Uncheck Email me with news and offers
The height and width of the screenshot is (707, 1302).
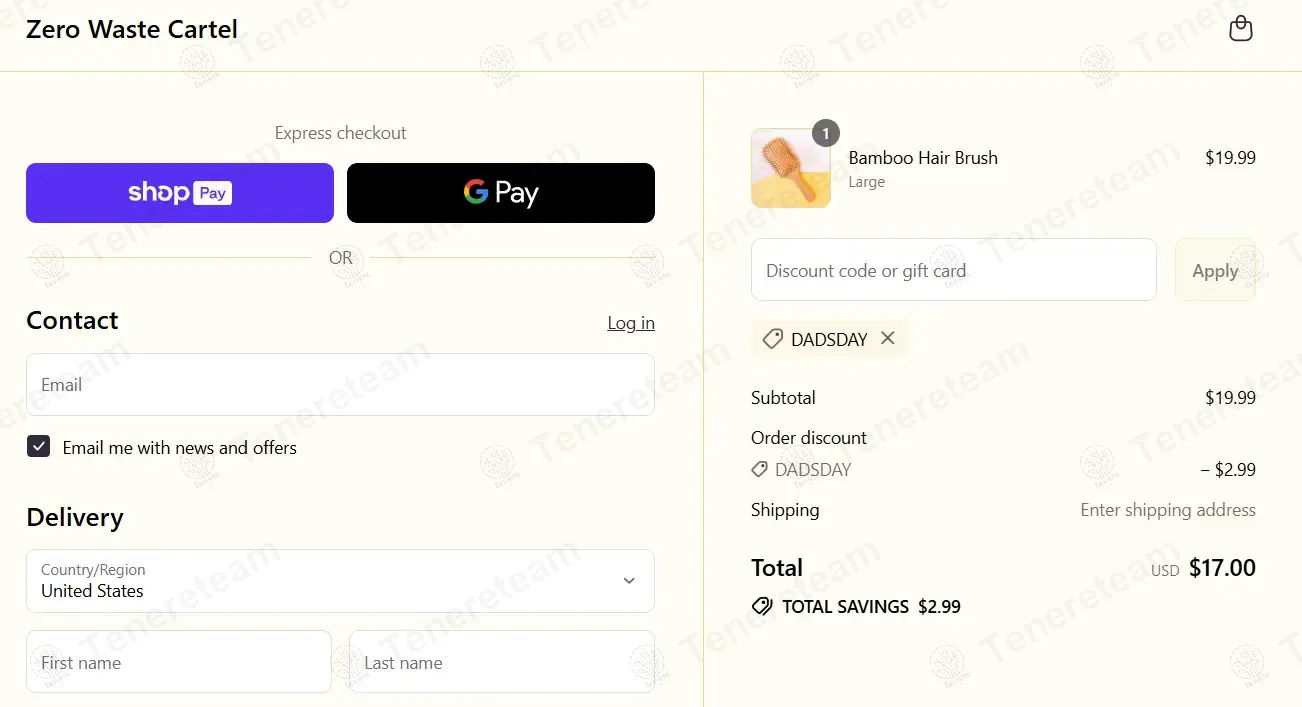point(39,447)
